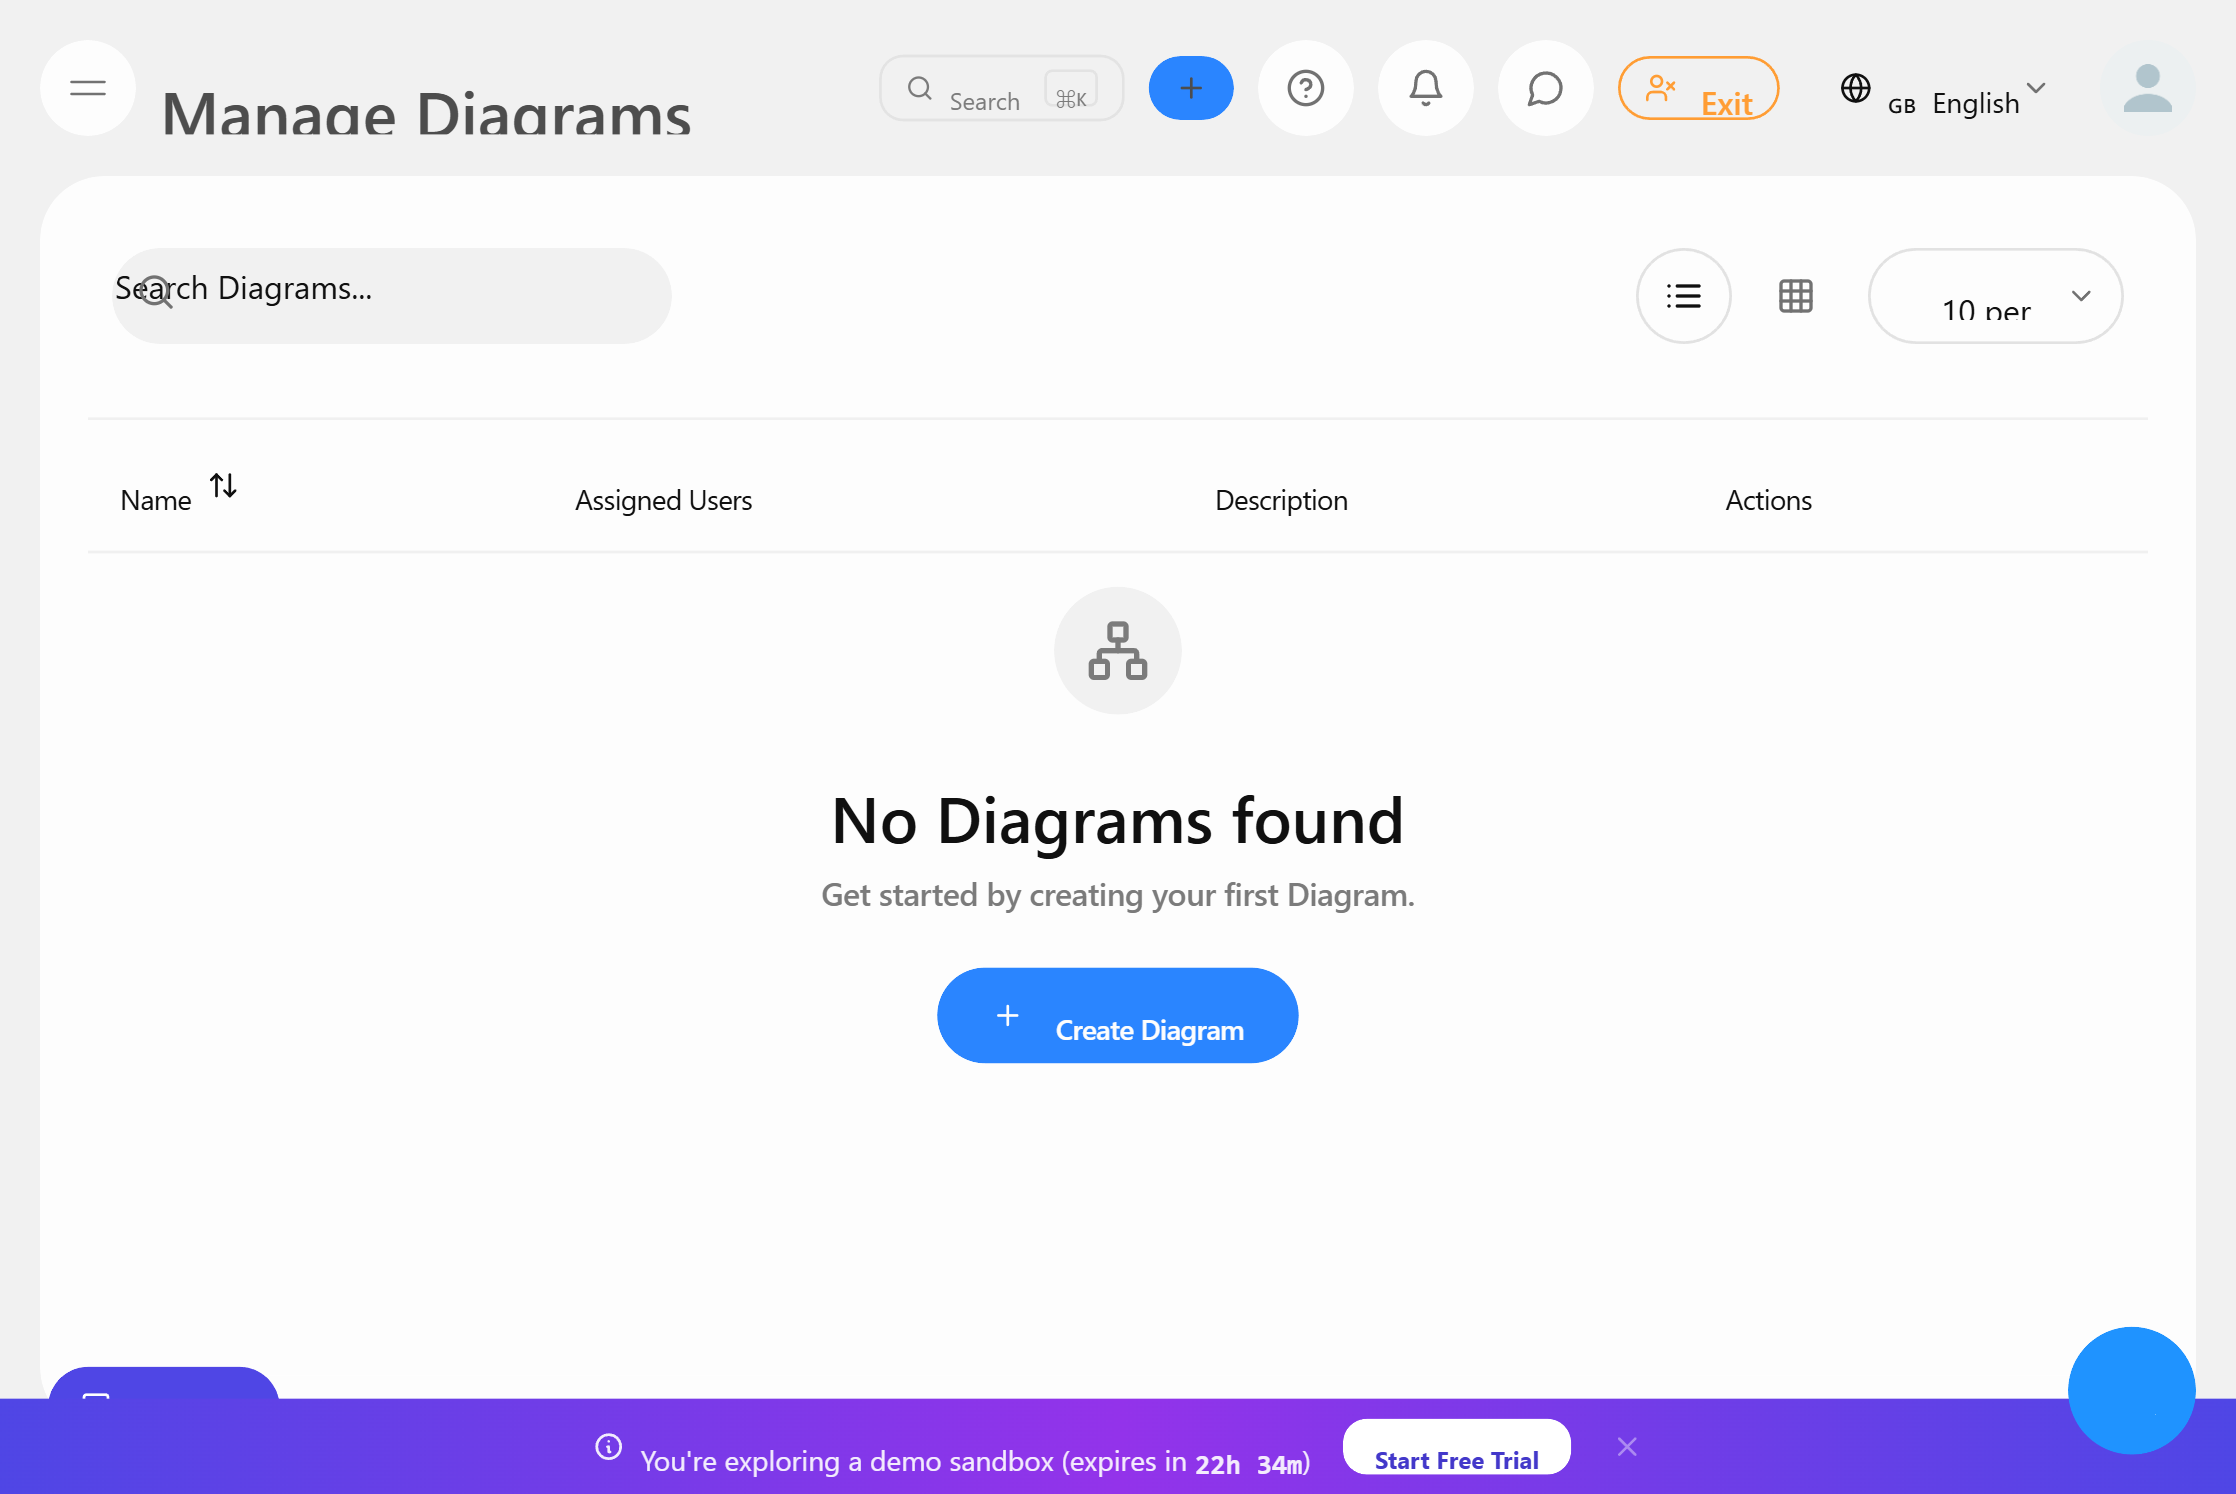
Task: Start Free Trial from the banner
Action: click(x=1456, y=1459)
